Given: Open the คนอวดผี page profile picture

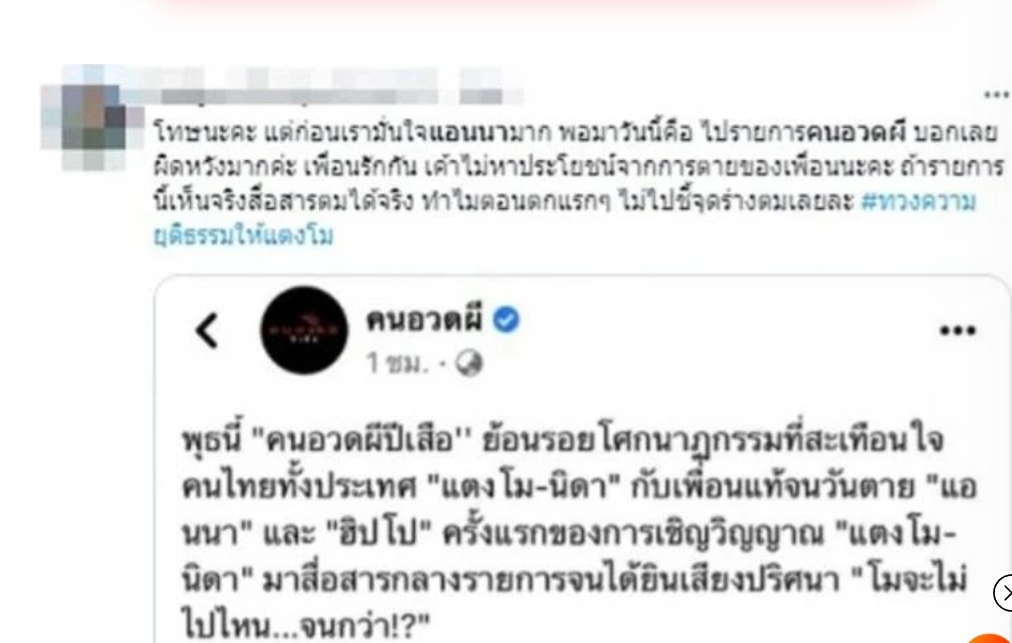Looking at the screenshot, I should coord(304,330).
